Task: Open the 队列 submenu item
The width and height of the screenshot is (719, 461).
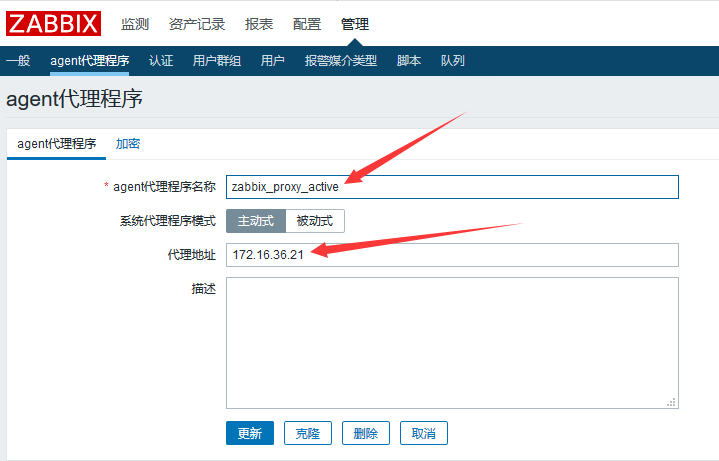Action: tap(453, 61)
